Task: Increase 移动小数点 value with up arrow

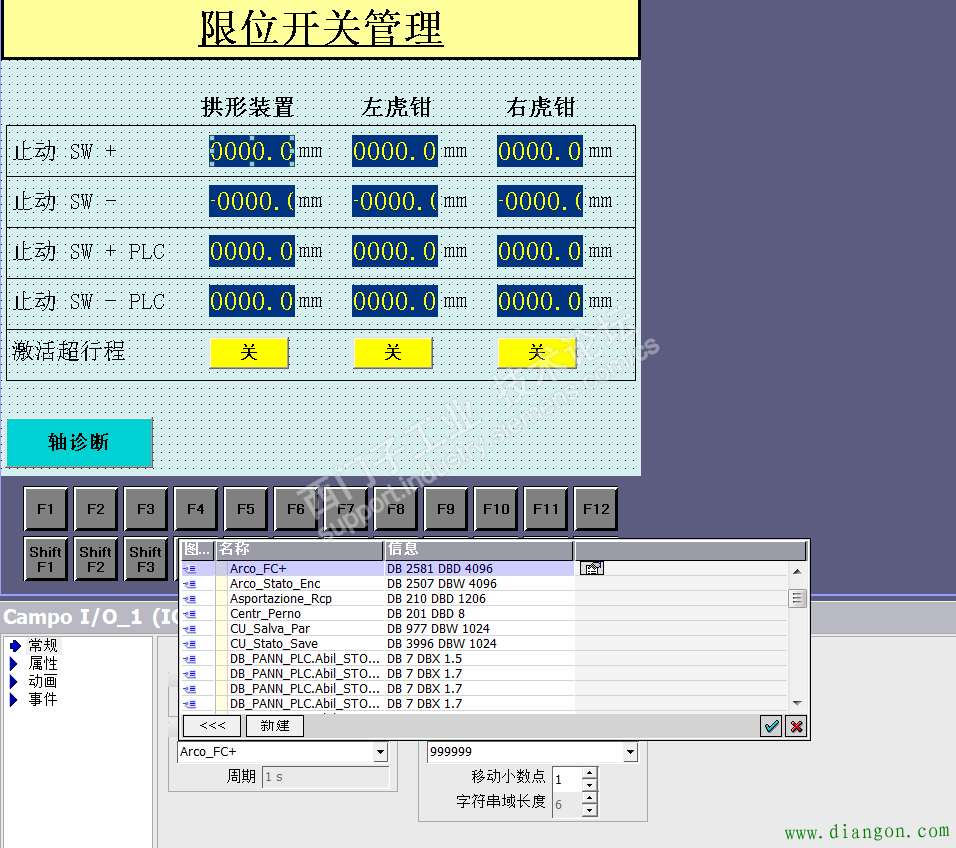Action: click(589, 773)
